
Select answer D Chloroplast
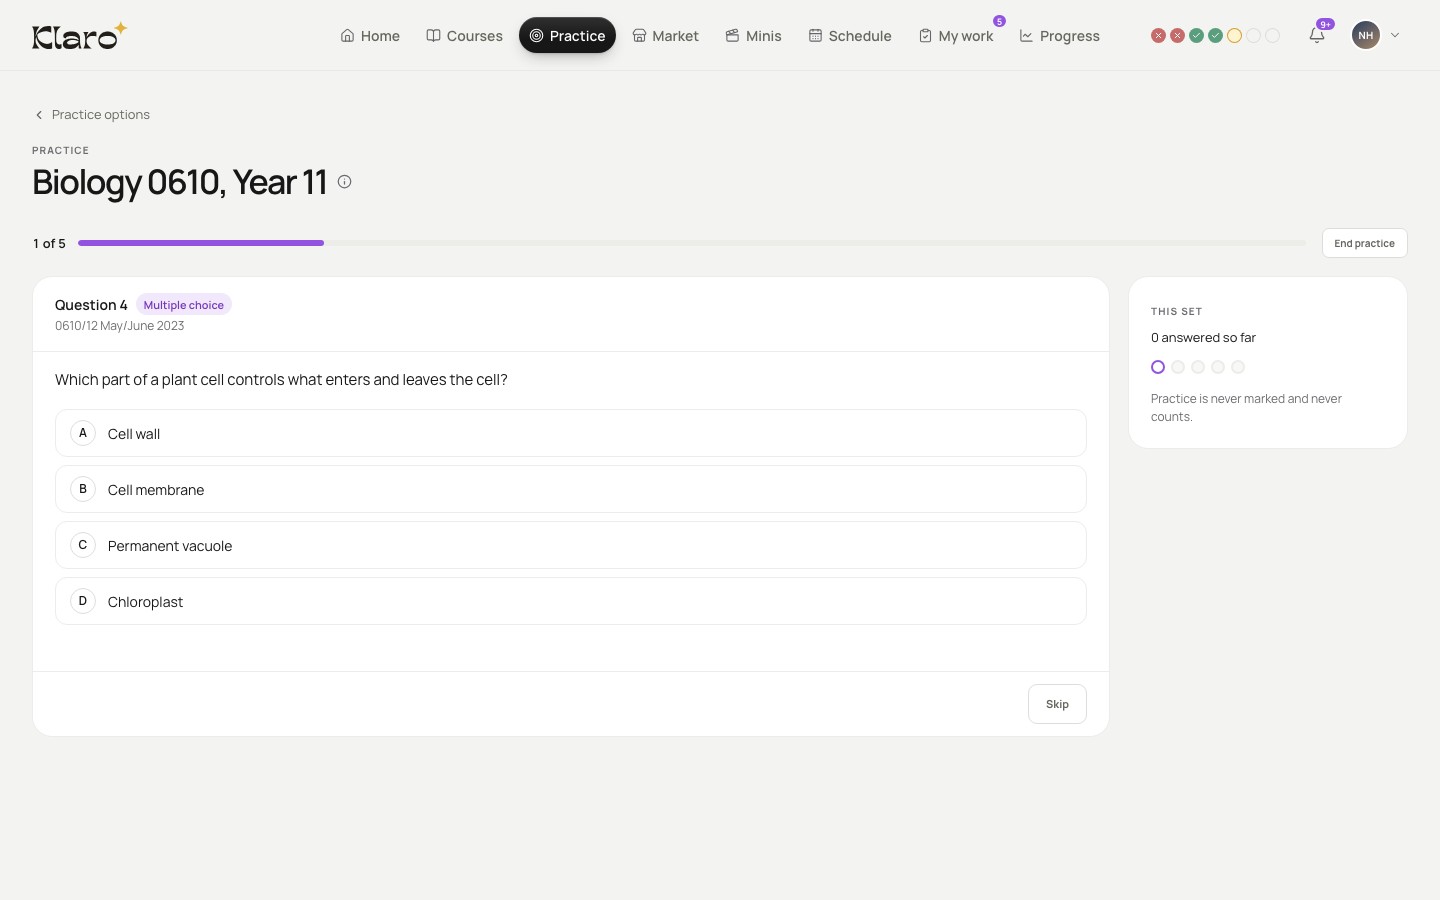pos(571,601)
